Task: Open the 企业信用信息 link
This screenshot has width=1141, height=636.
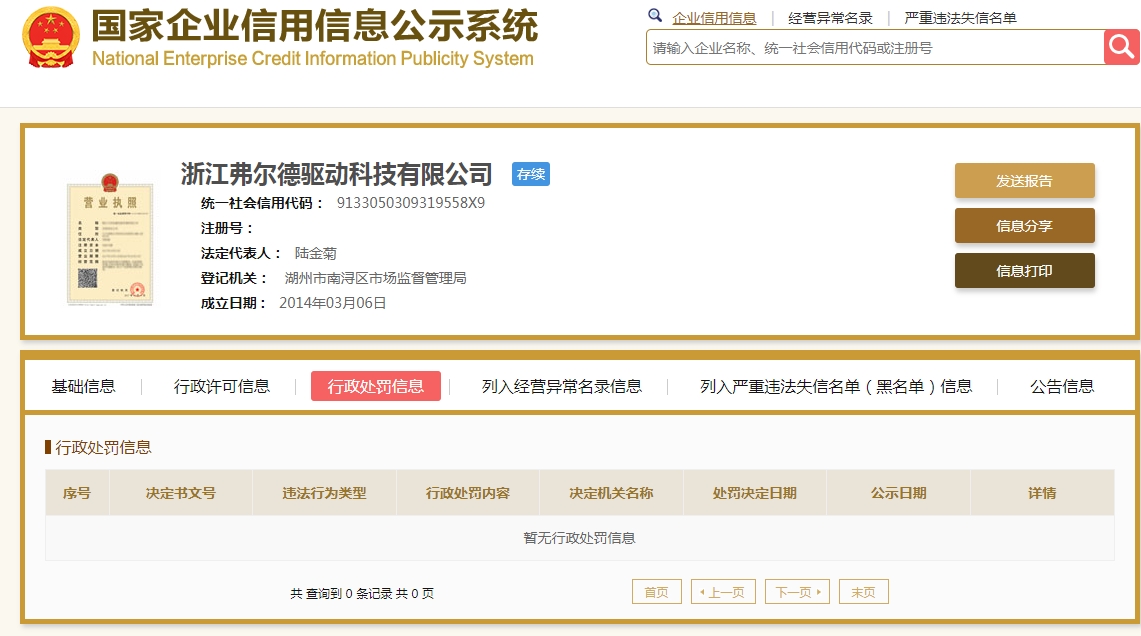Action: (x=714, y=18)
